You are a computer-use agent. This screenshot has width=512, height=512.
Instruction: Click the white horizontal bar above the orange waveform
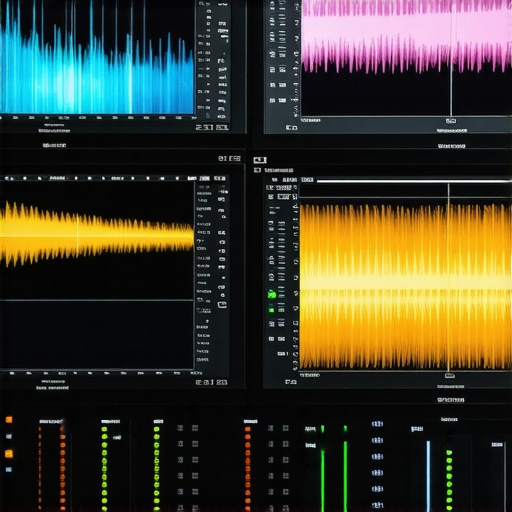pos(414,181)
